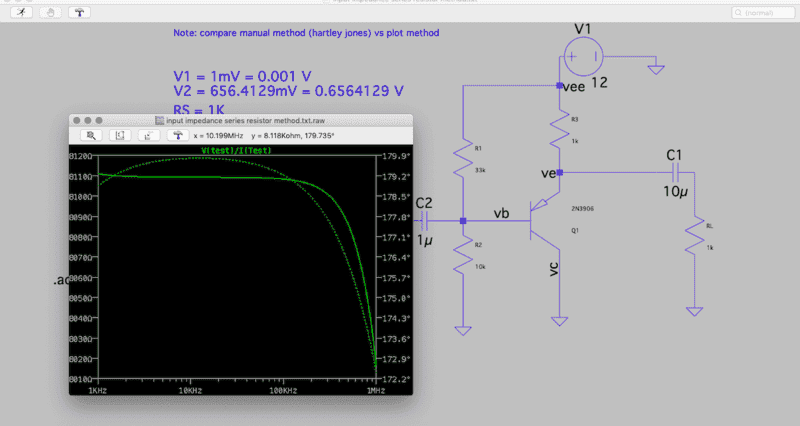Click the cursor readout x = 10.199MHz
800x426 pixels.
[218, 136]
